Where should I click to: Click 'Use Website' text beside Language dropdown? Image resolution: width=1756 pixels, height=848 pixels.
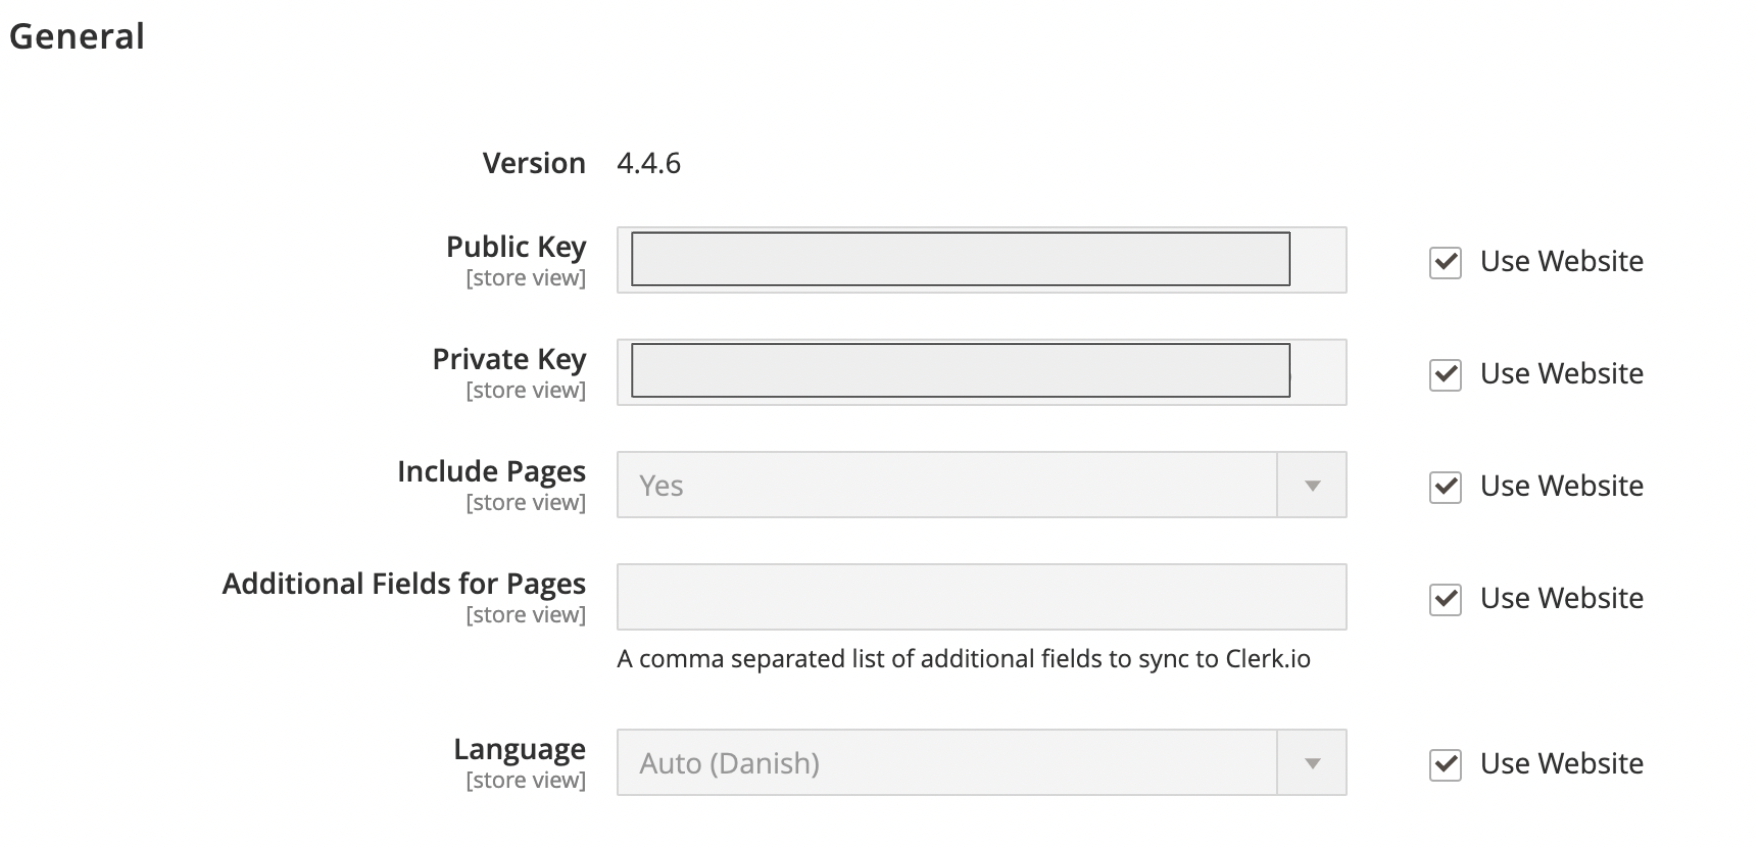coord(1561,764)
